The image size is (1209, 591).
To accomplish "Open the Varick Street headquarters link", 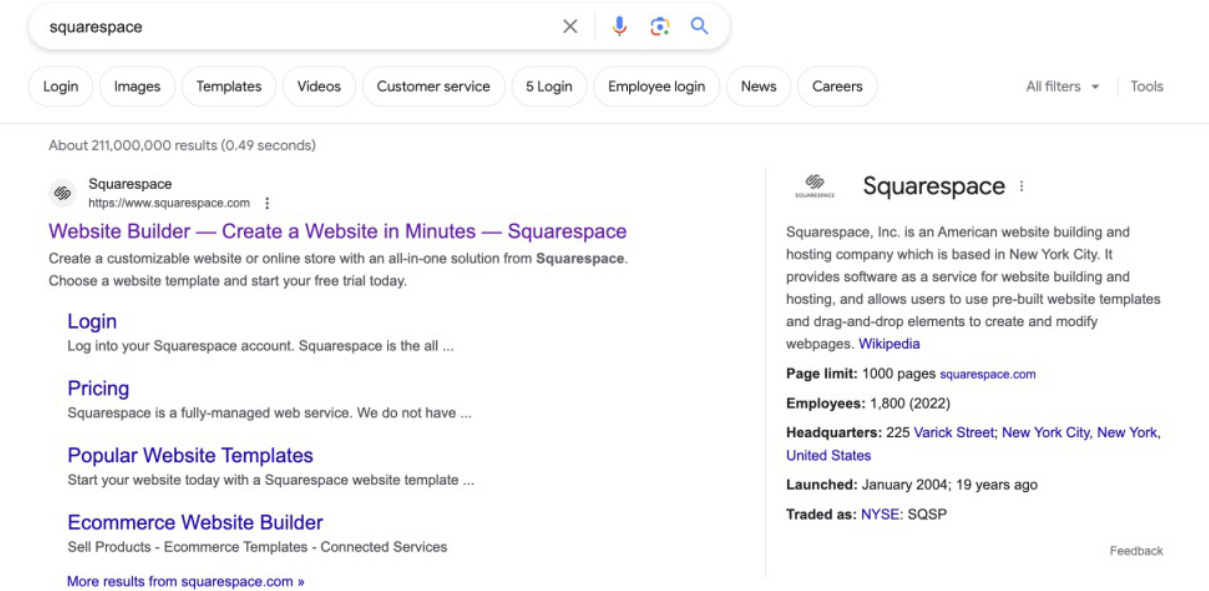I will [955, 433].
